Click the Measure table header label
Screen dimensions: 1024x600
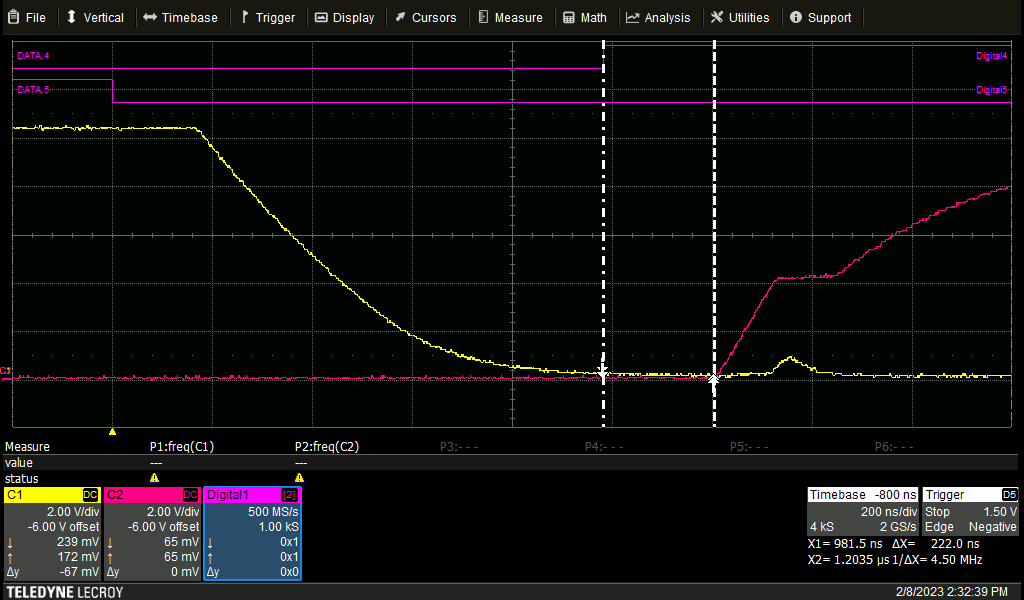(27, 447)
